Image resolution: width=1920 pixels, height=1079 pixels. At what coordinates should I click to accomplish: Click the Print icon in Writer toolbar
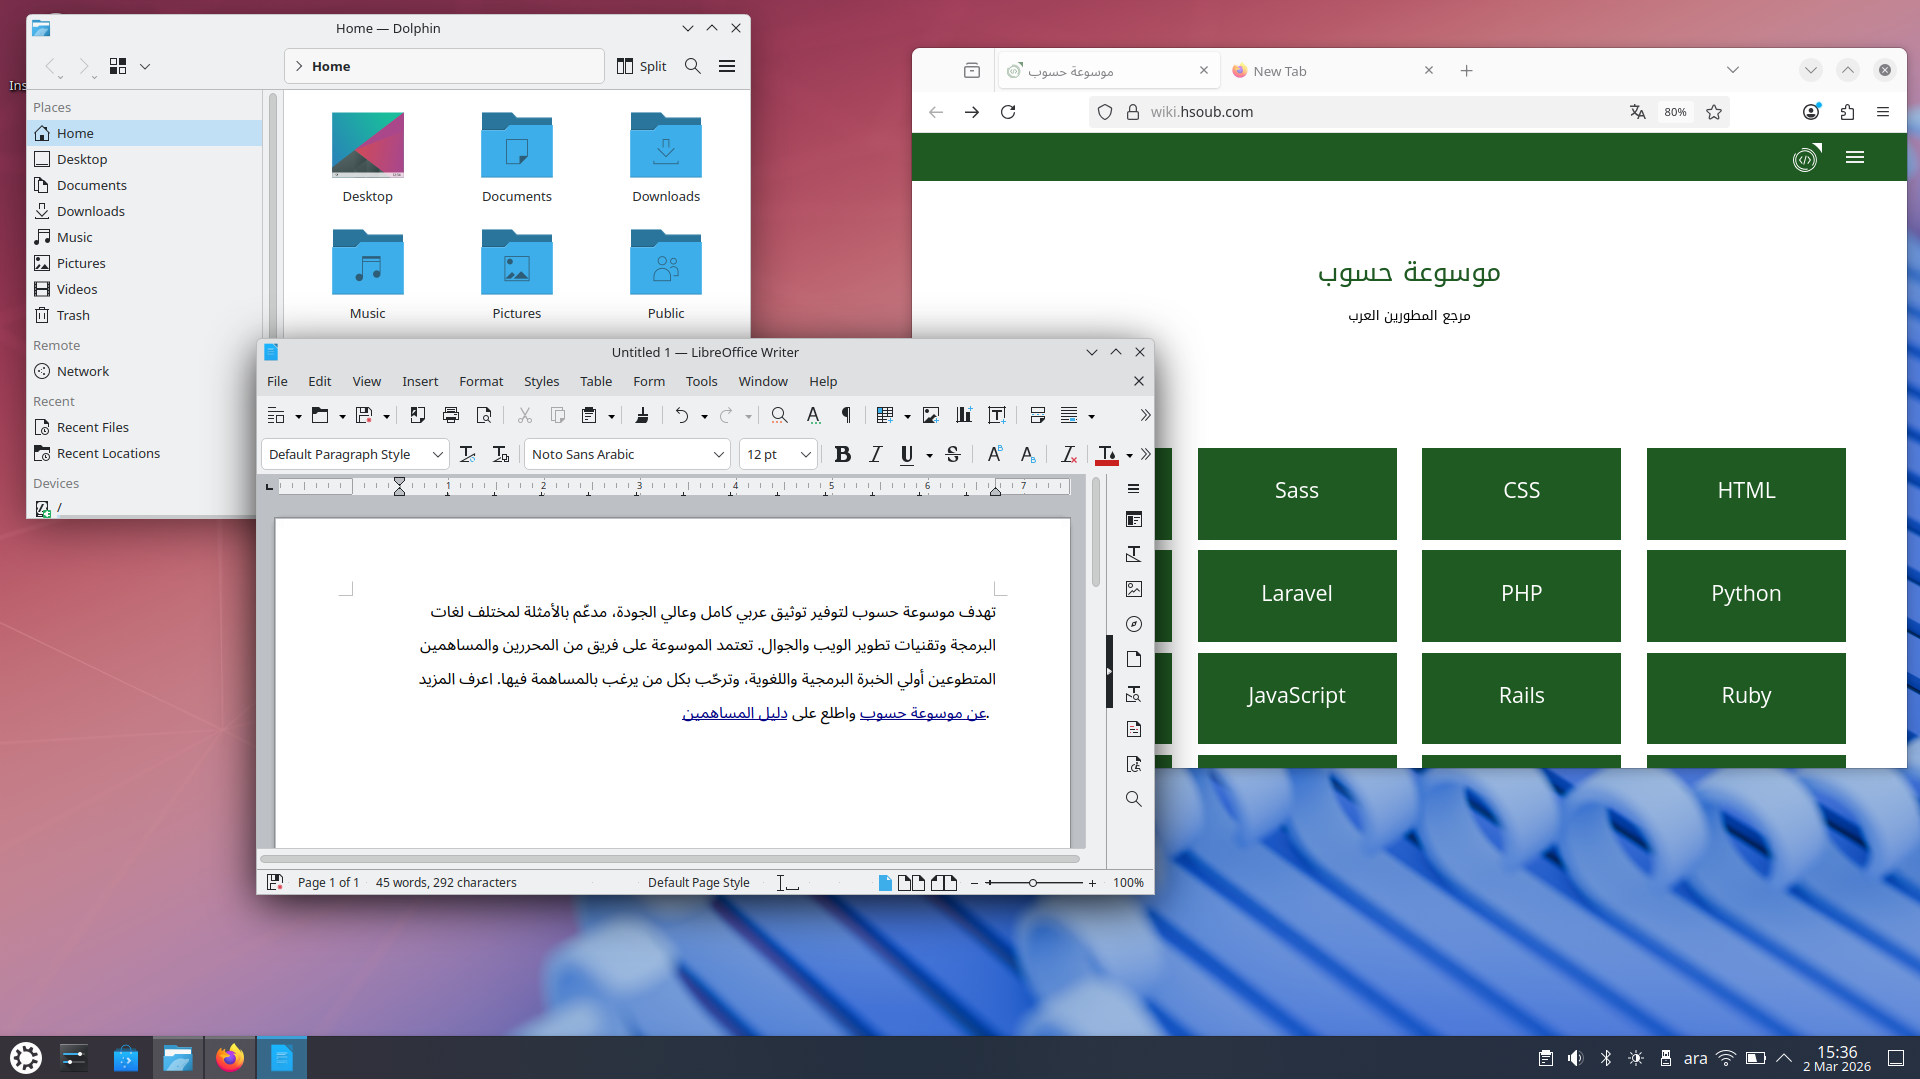coord(451,415)
